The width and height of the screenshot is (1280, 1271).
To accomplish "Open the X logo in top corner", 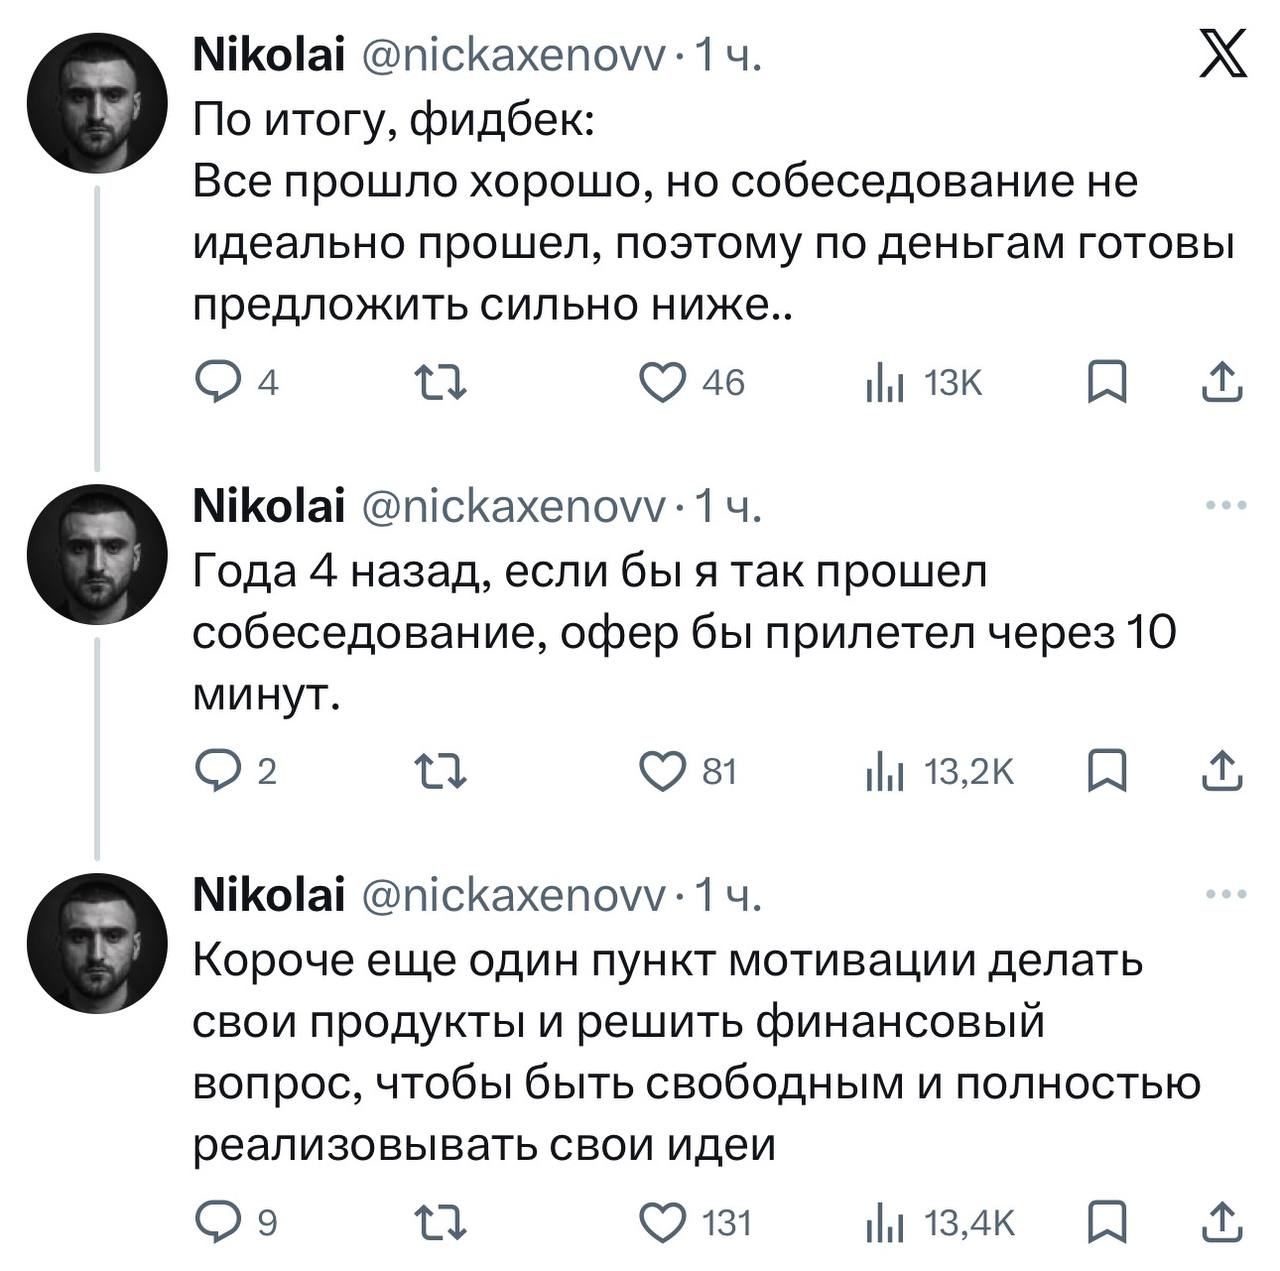I will tap(1222, 55).
